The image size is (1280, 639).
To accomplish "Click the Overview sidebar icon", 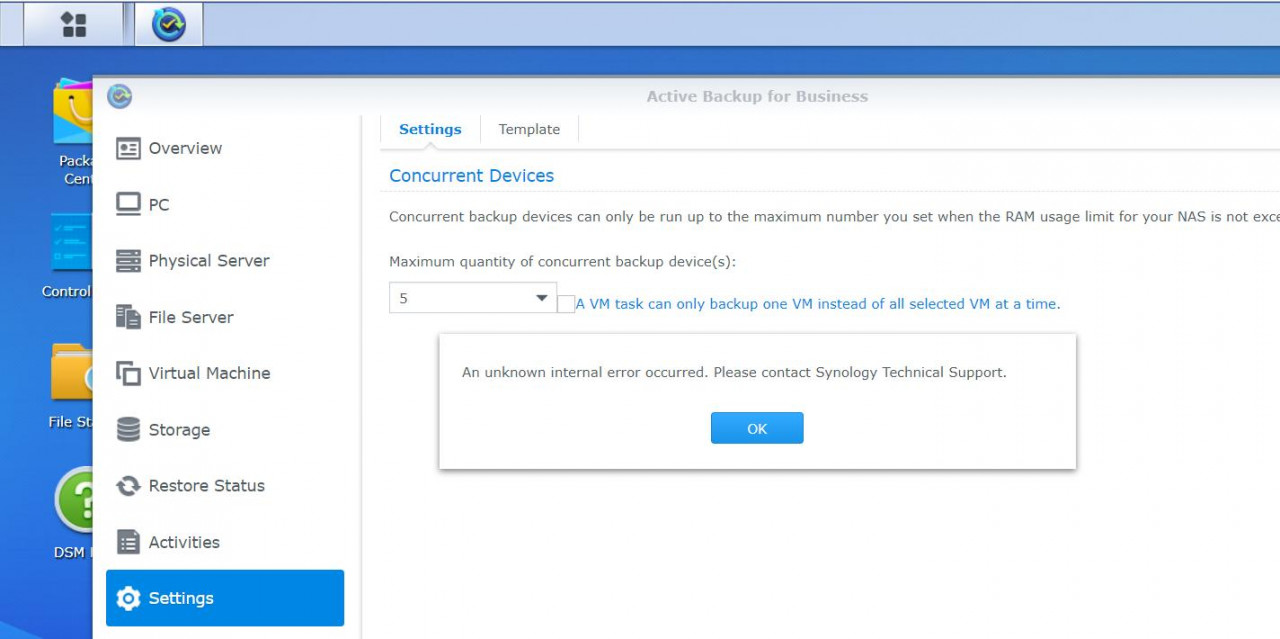I will click(128, 148).
